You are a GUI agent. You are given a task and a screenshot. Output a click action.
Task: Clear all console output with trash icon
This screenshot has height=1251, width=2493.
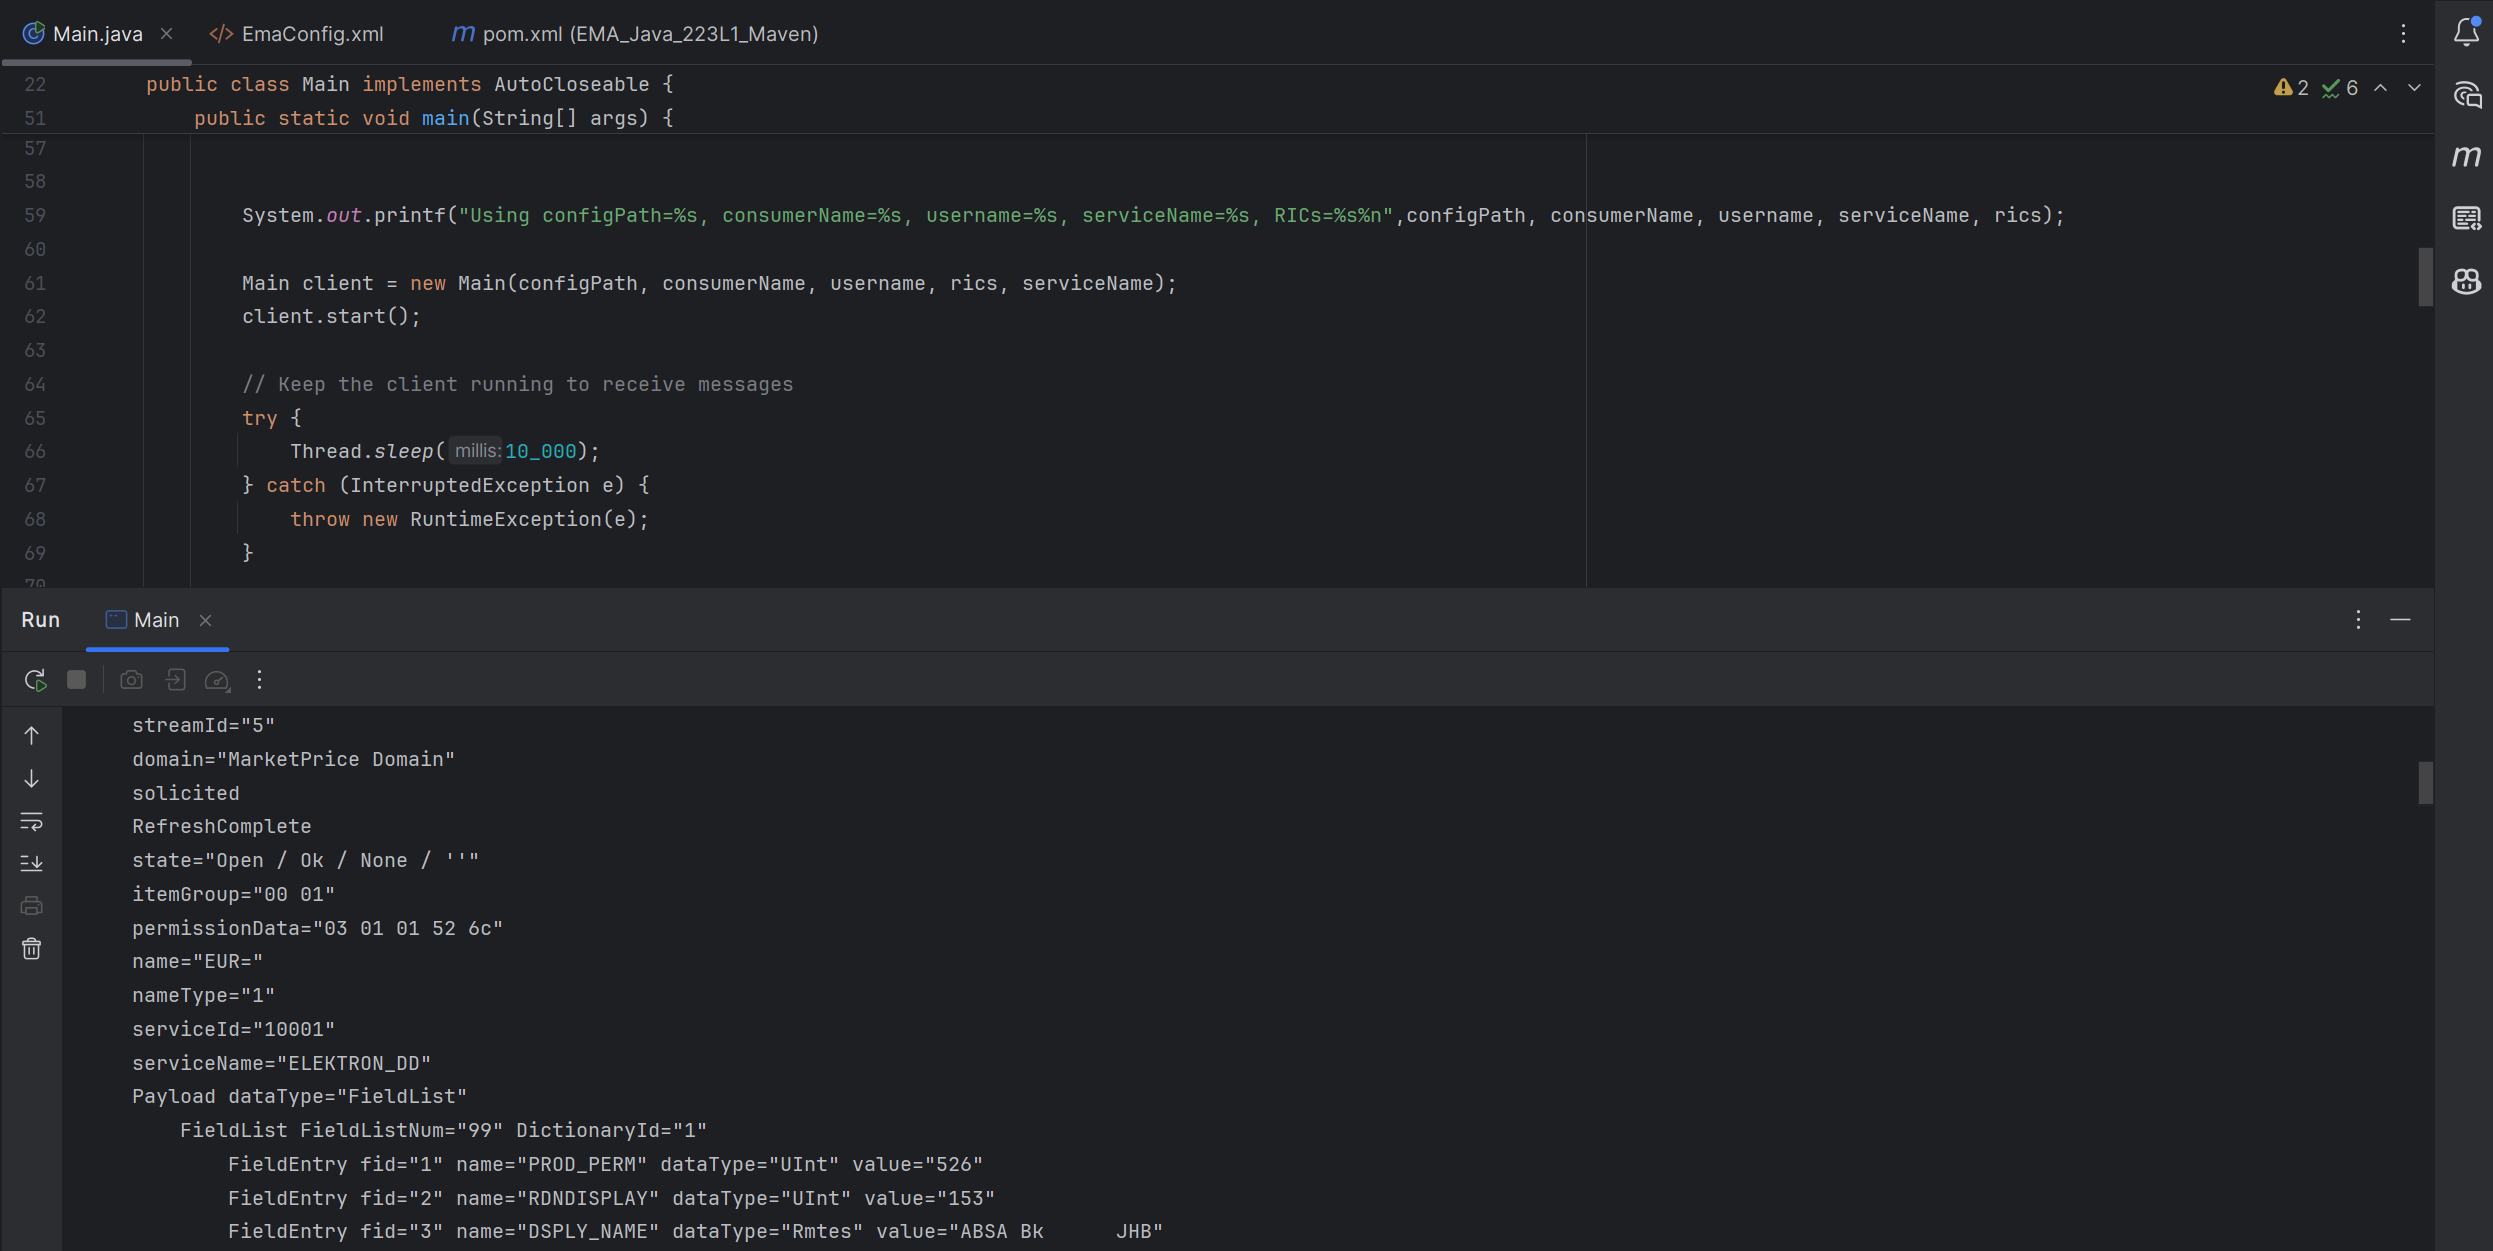point(32,949)
